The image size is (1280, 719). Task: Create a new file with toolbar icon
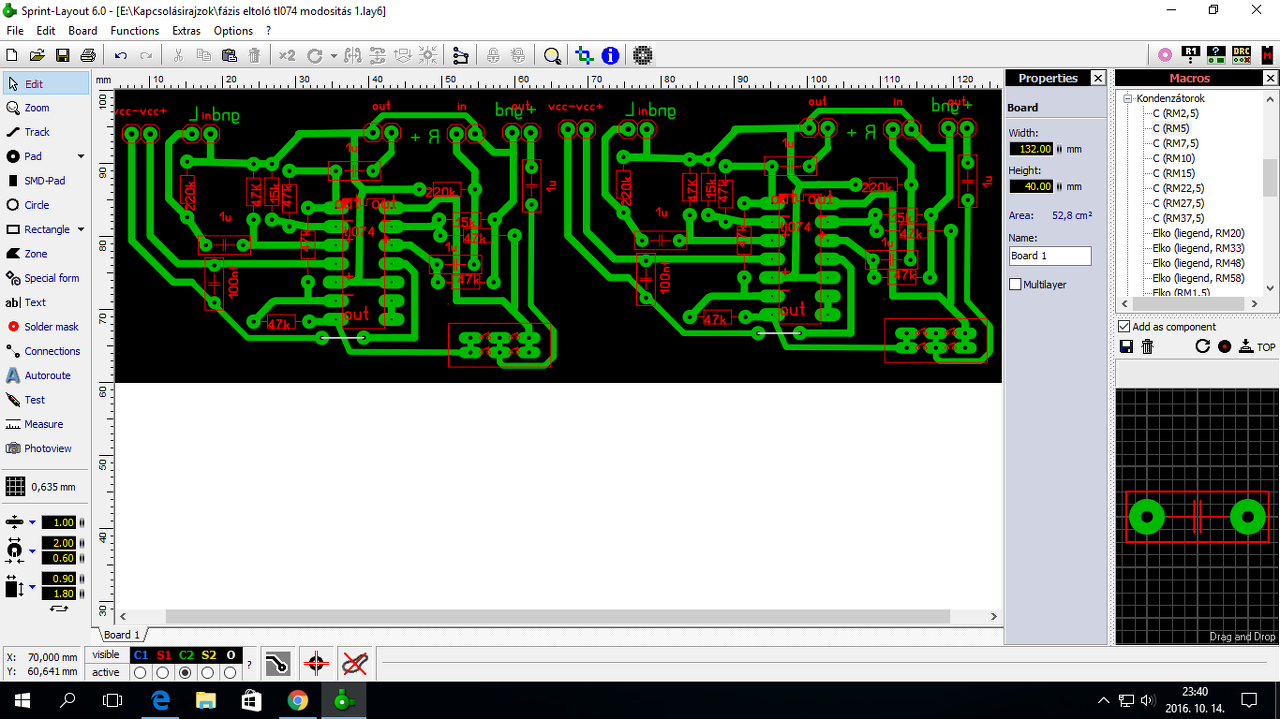coord(14,56)
